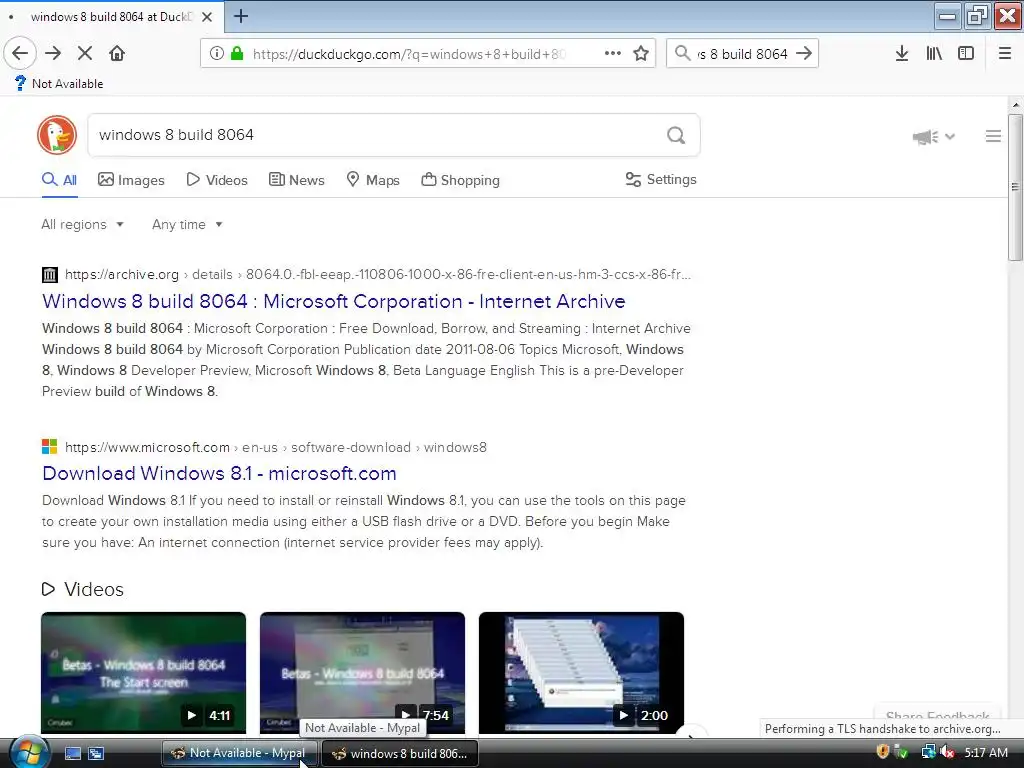Switch to the Maps tab
This screenshot has width=1024, height=768.
373,180
